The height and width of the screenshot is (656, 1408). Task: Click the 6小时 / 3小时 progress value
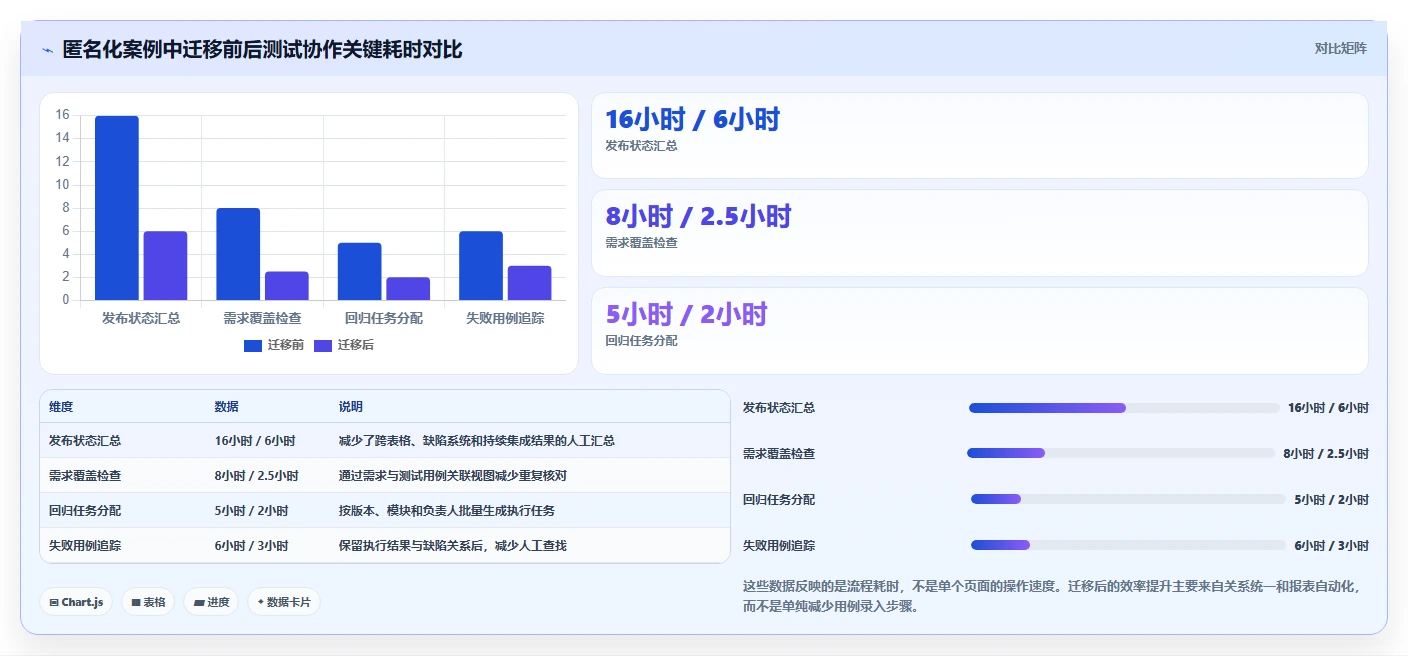[1331, 546]
